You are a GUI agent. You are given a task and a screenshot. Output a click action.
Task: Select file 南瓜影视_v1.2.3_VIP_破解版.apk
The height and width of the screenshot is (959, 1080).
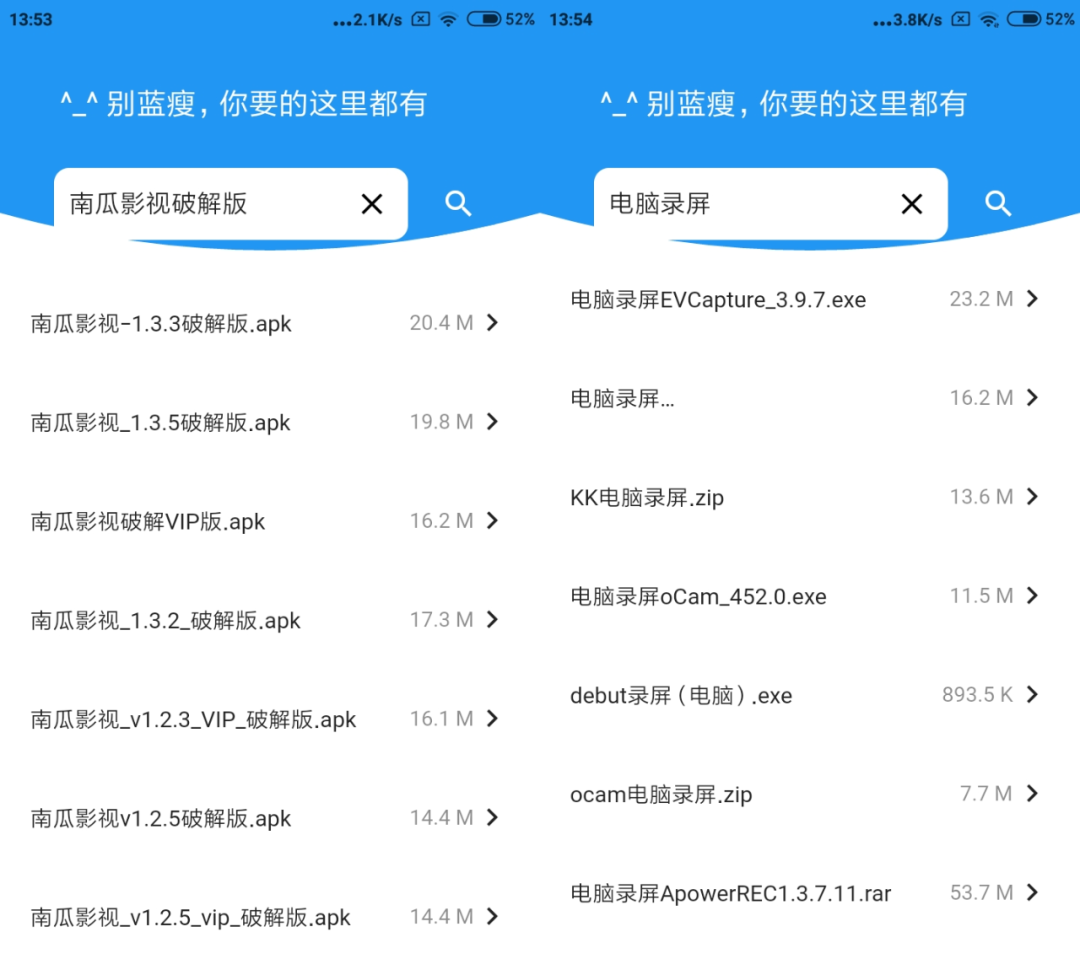pos(194,720)
